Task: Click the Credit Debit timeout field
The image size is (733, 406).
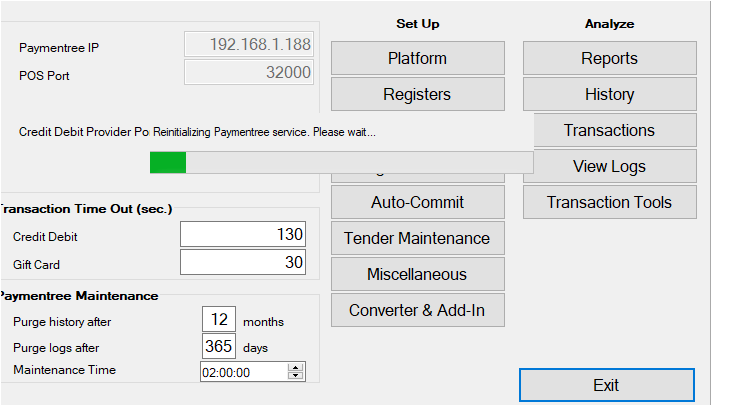Action: [x=243, y=234]
